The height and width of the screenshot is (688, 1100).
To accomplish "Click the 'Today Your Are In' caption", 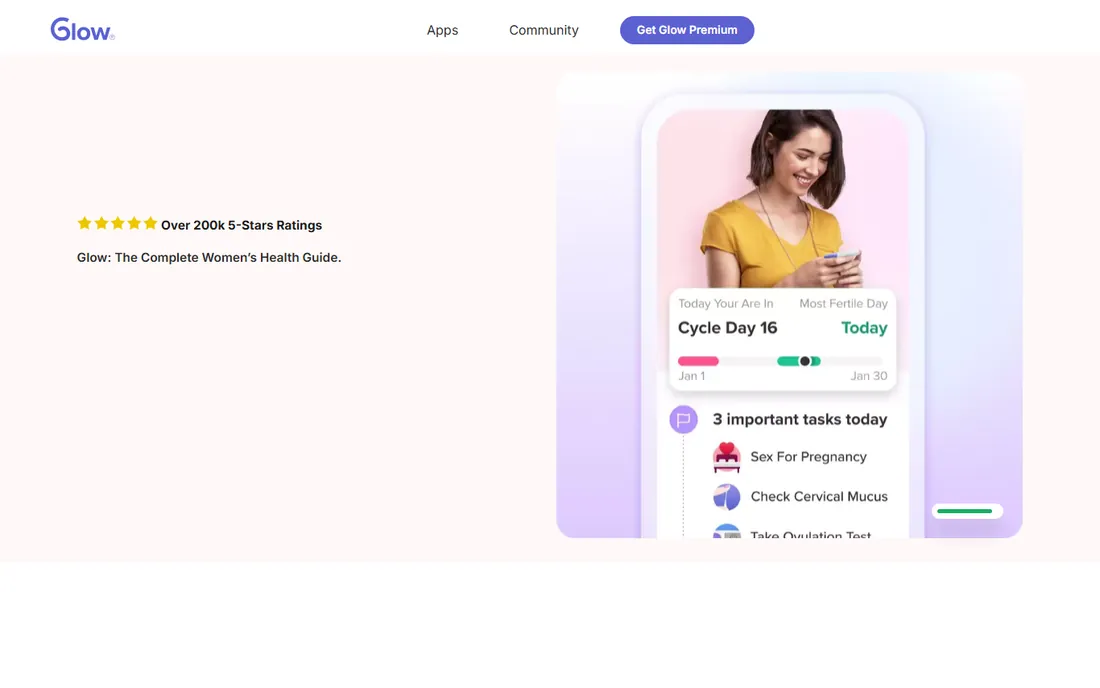I will pos(725,304).
